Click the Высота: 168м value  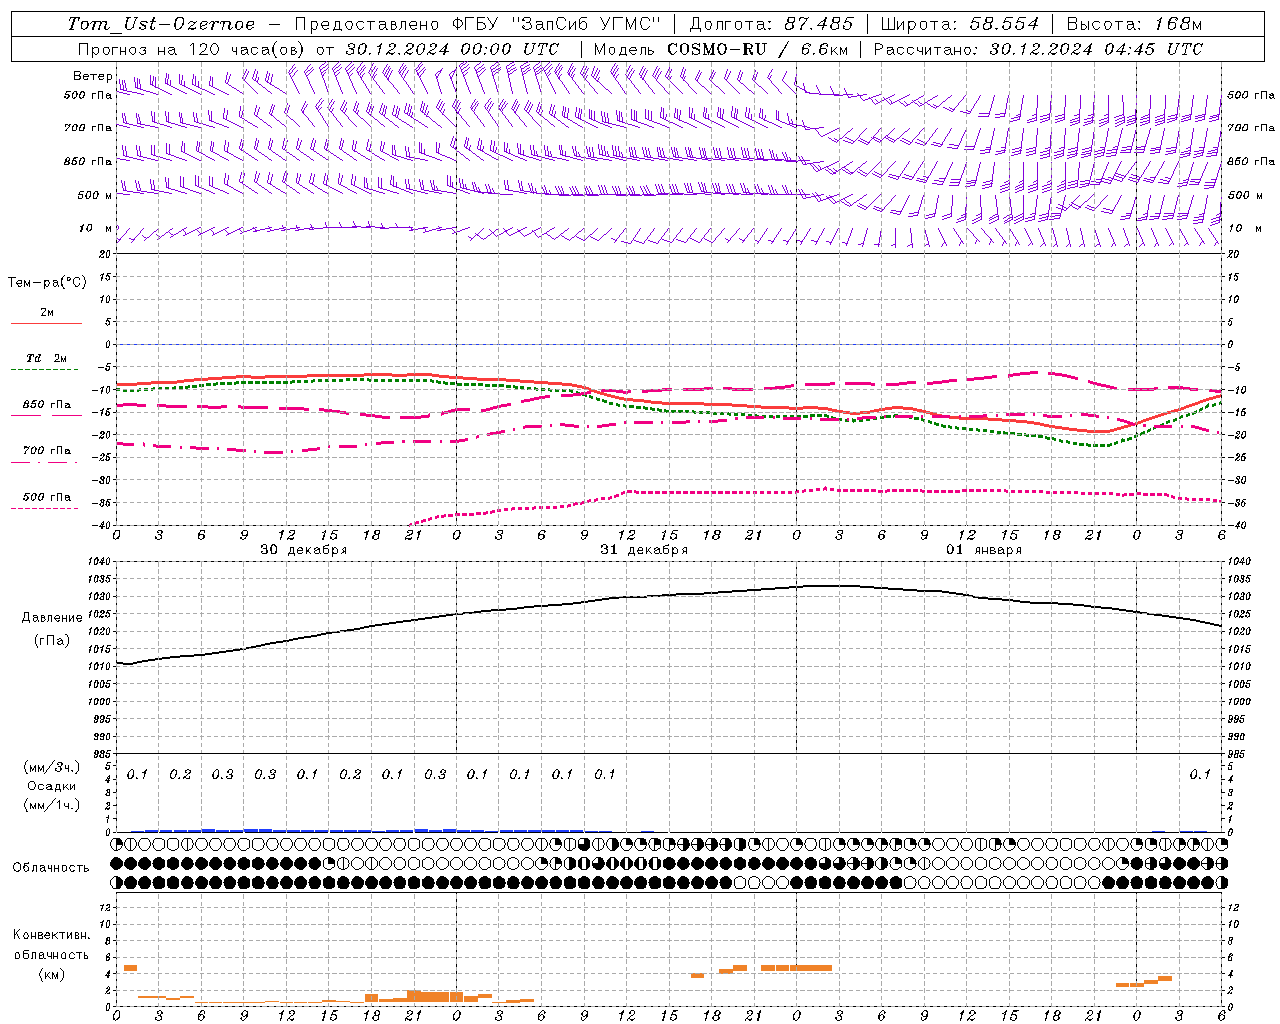coord(1134,24)
